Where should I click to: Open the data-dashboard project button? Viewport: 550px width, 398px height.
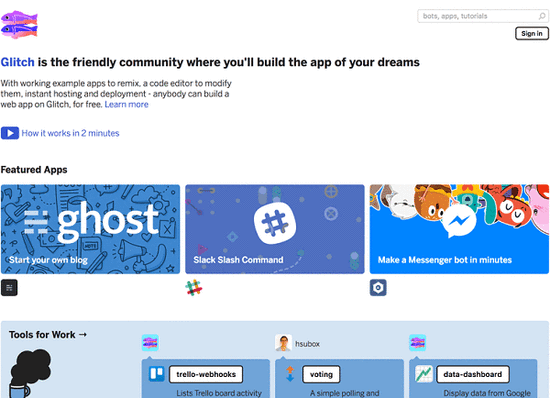[x=473, y=375]
